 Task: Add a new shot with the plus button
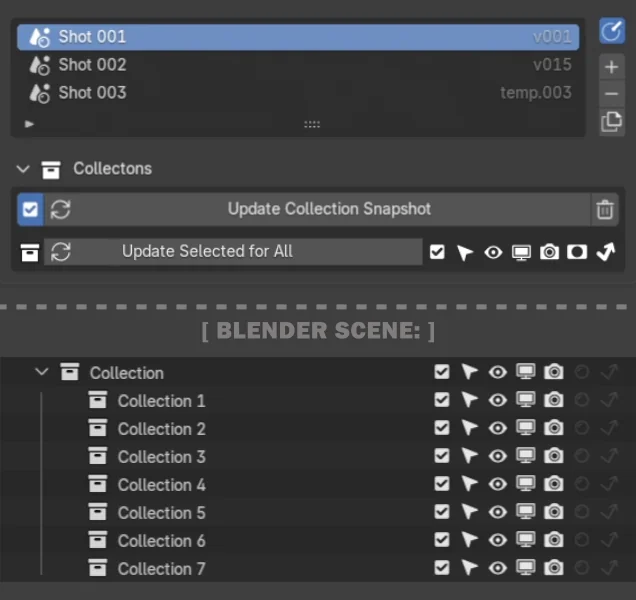coord(612,67)
